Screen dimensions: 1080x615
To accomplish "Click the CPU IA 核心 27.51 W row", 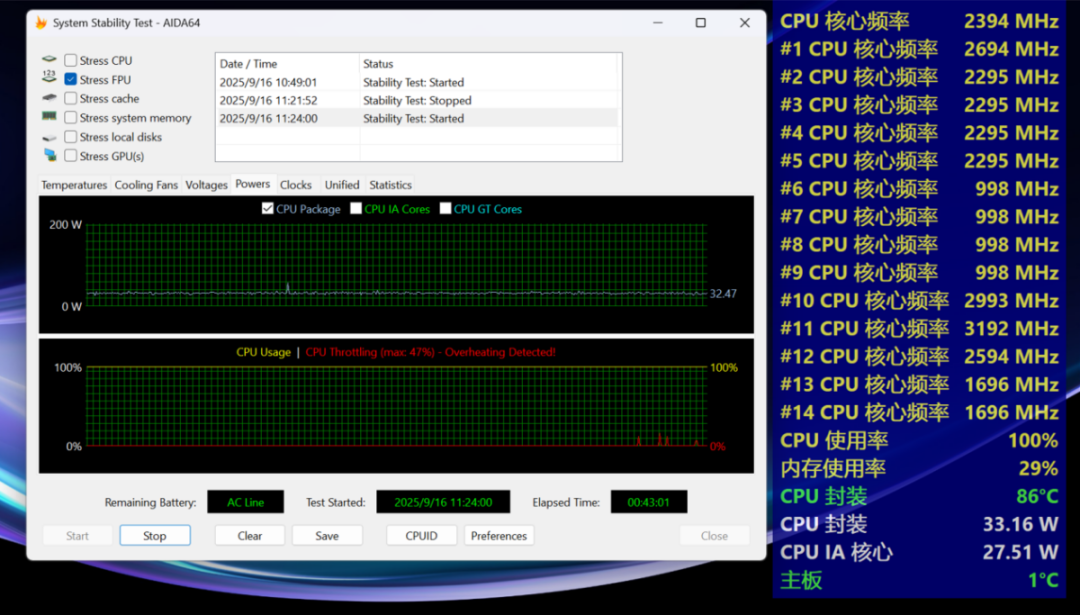I will [919, 552].
